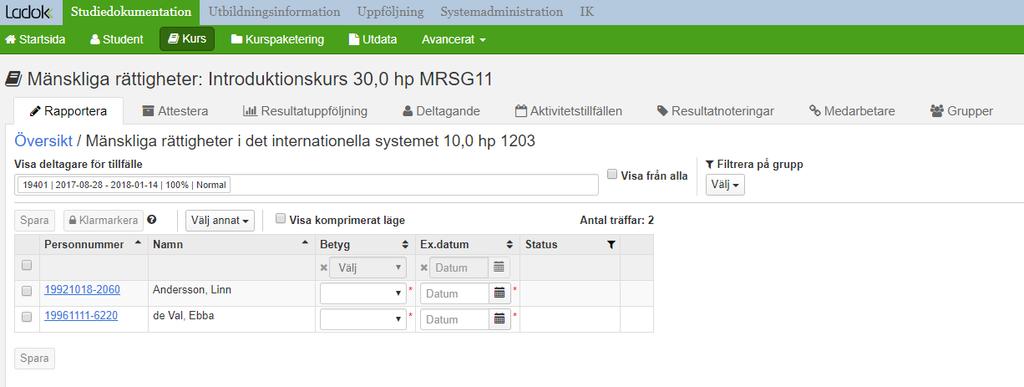Select the Rapportera tab

[69, 111]
